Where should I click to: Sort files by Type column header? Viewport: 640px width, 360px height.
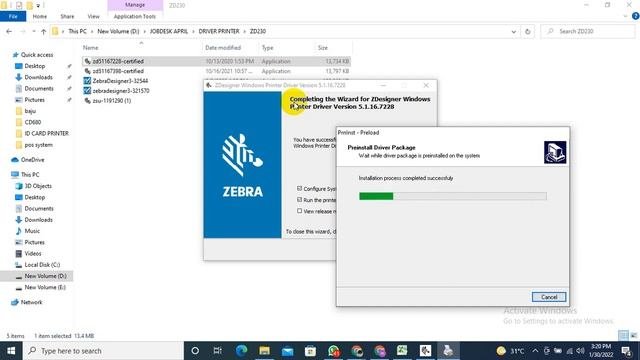(267, 48)
